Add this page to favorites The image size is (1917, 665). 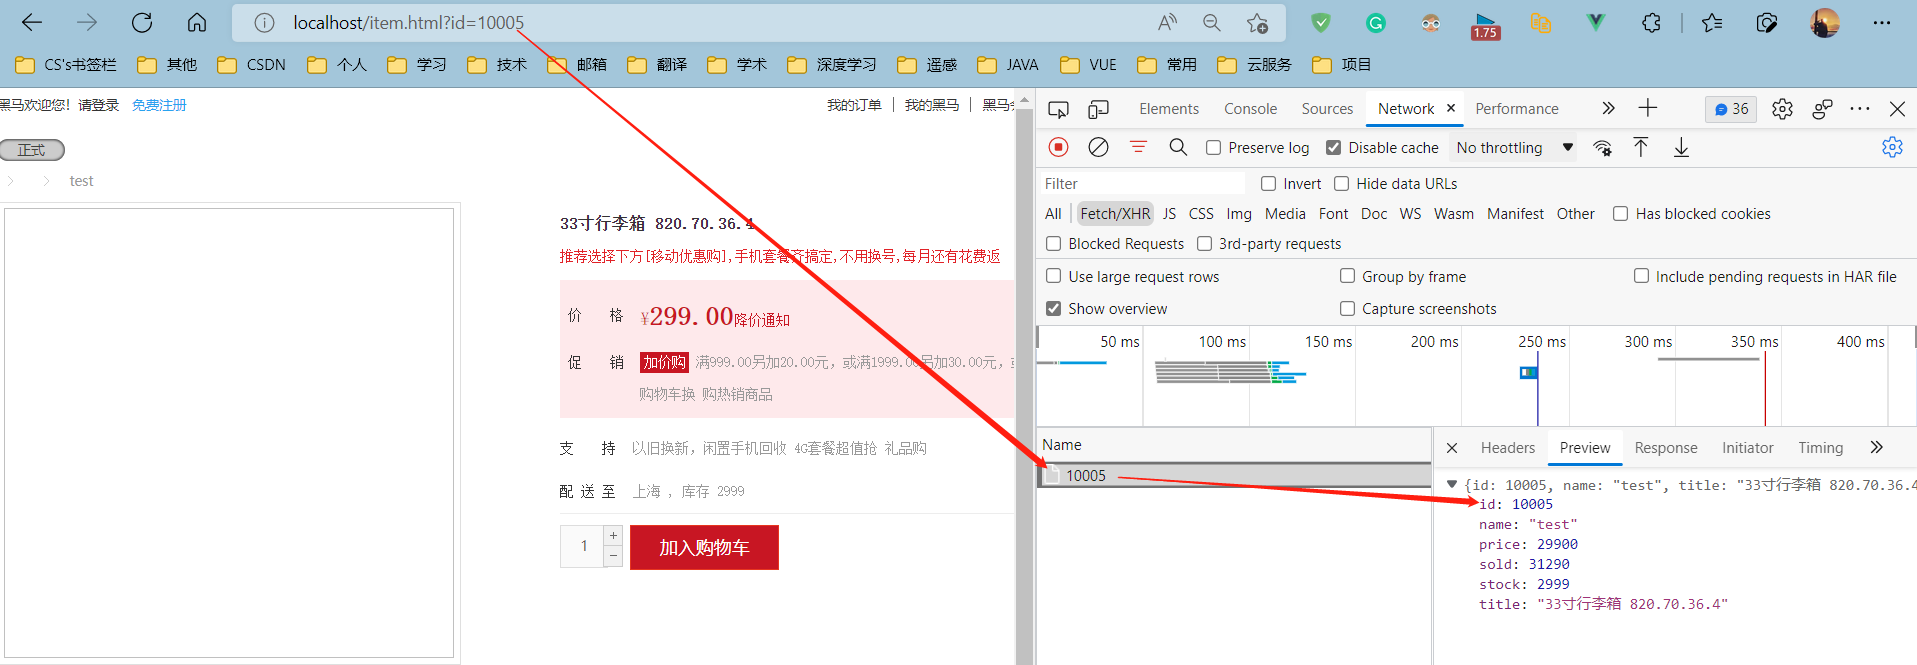tap(1257, 22)
